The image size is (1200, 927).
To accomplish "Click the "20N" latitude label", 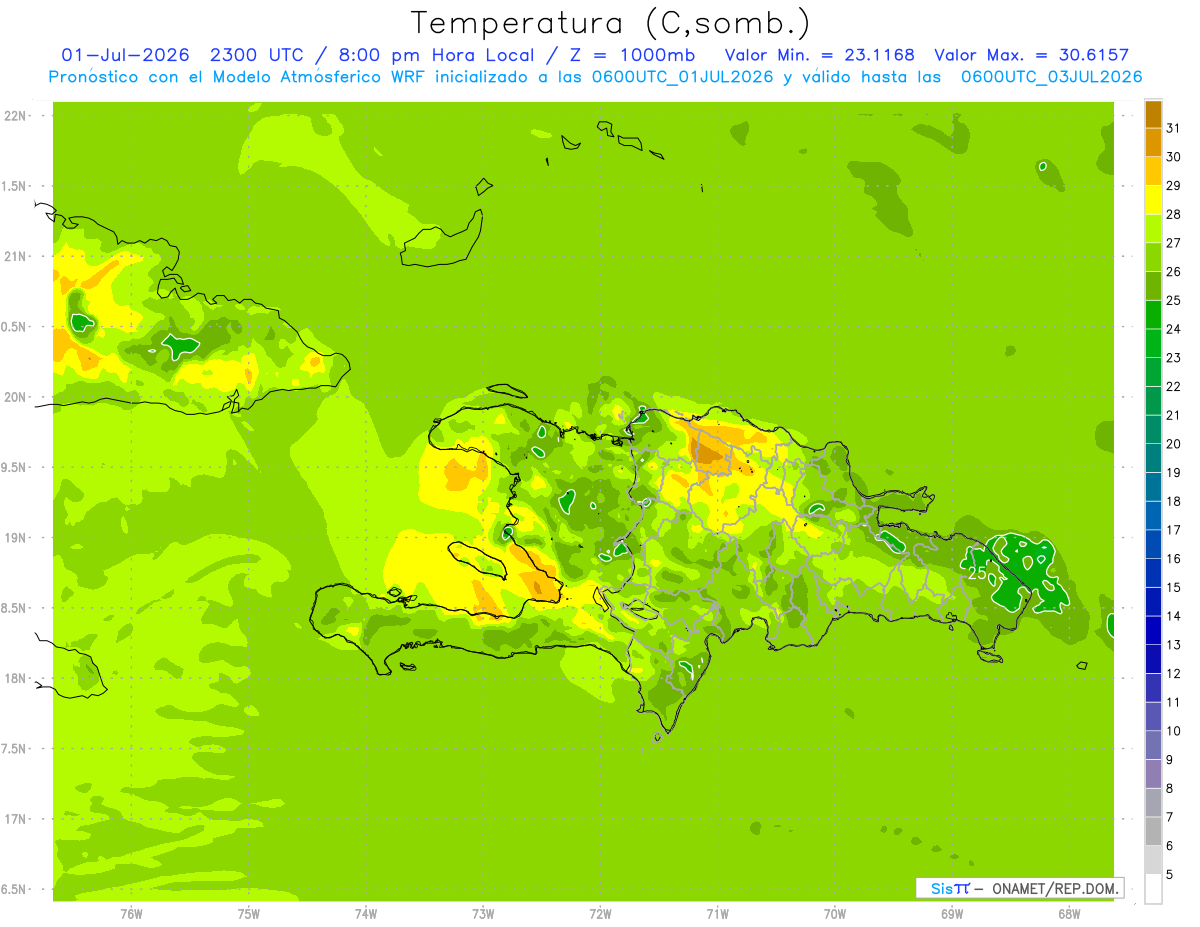I will [x=15, y=397].
